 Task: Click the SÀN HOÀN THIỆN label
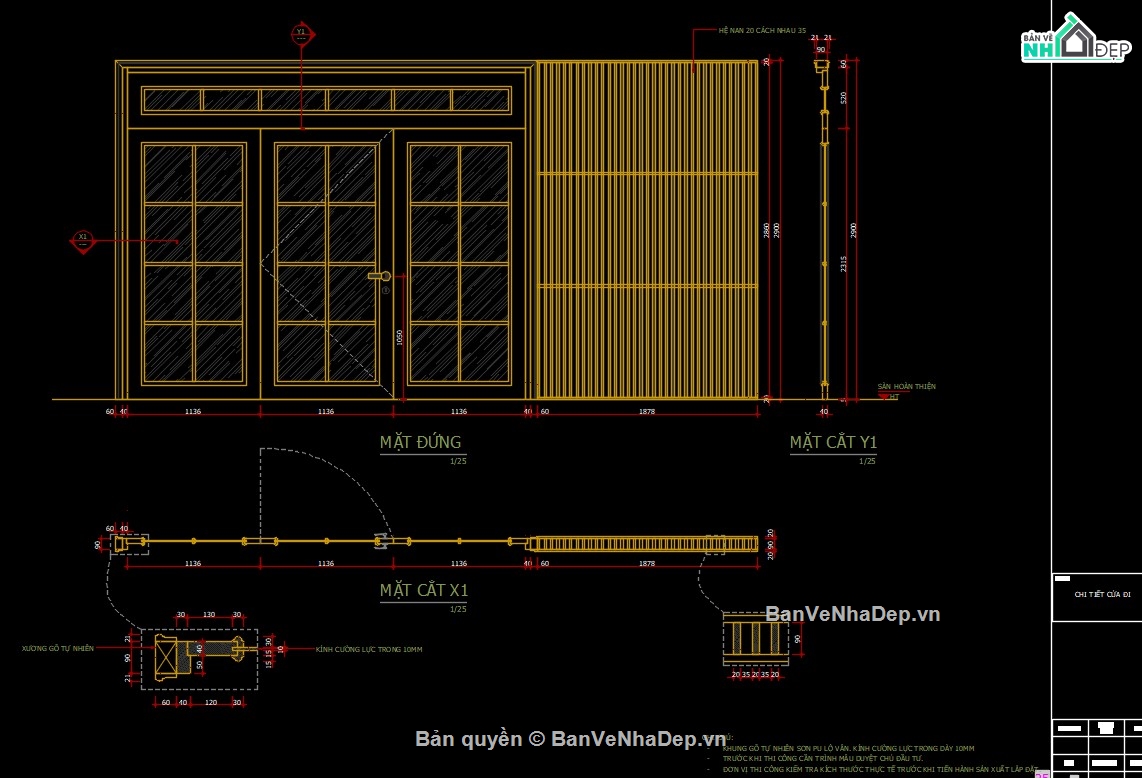(906, 386)
